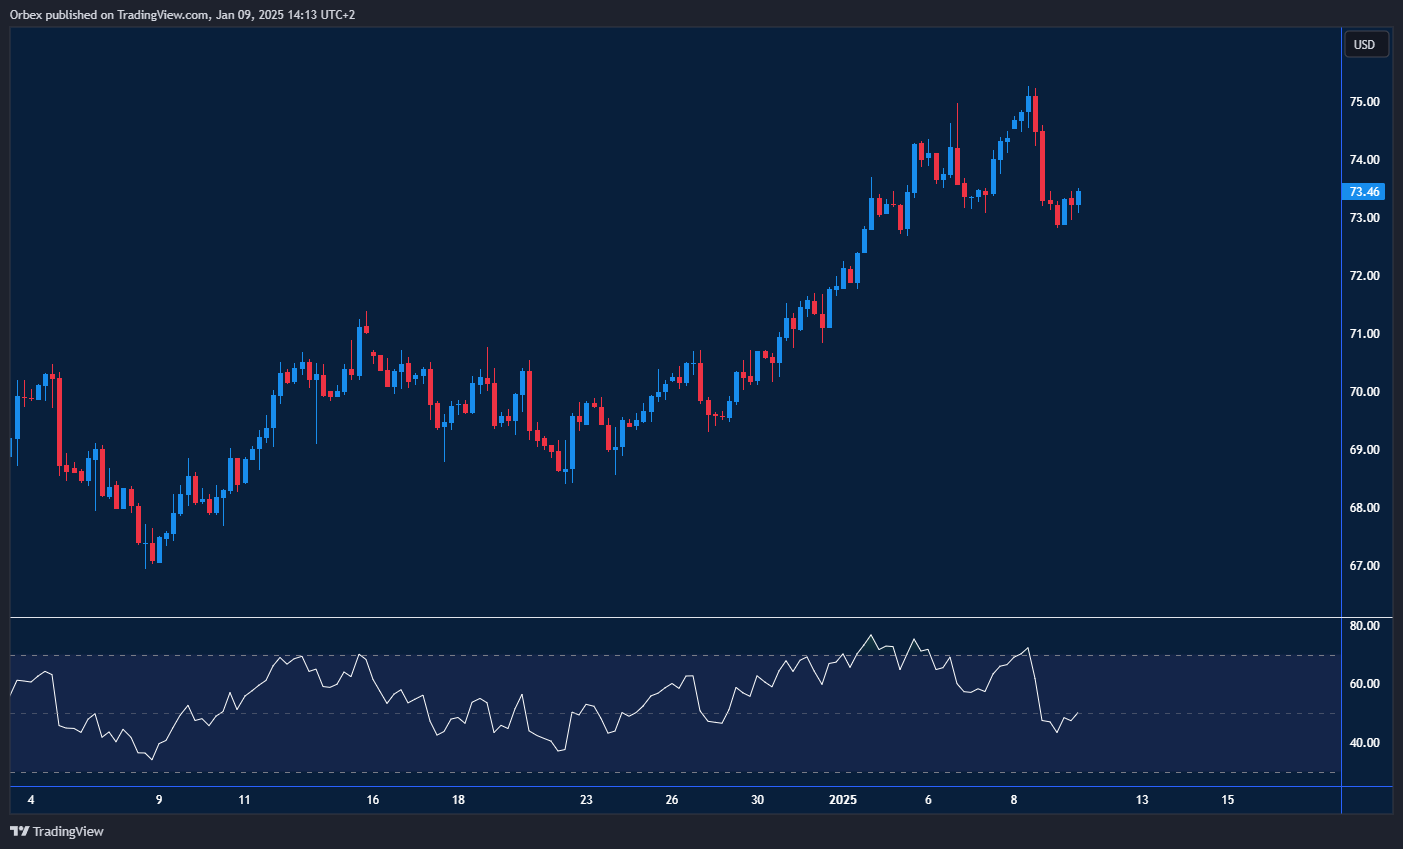The width and height of the screenshot is (1403, 849).
Task: Click the 73.46 current price tag
Action: (1364, 192)
